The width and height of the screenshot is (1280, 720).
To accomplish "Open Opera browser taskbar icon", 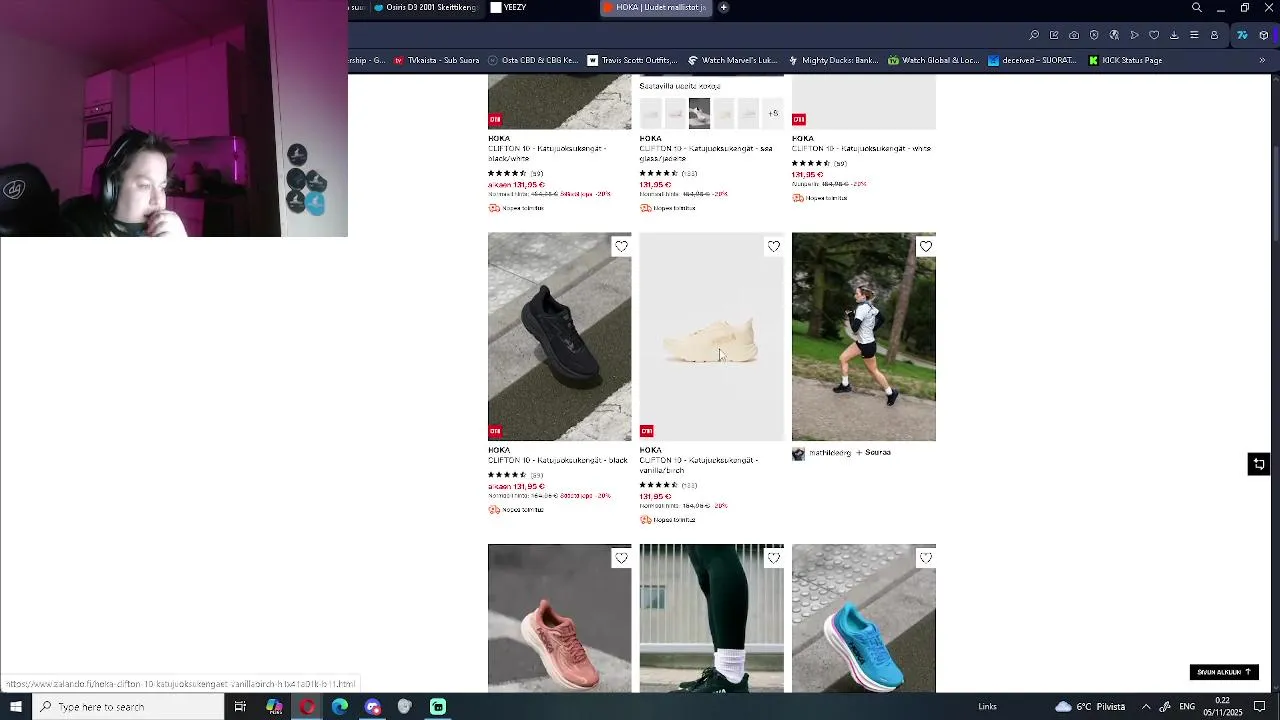I will pos(307,707).
